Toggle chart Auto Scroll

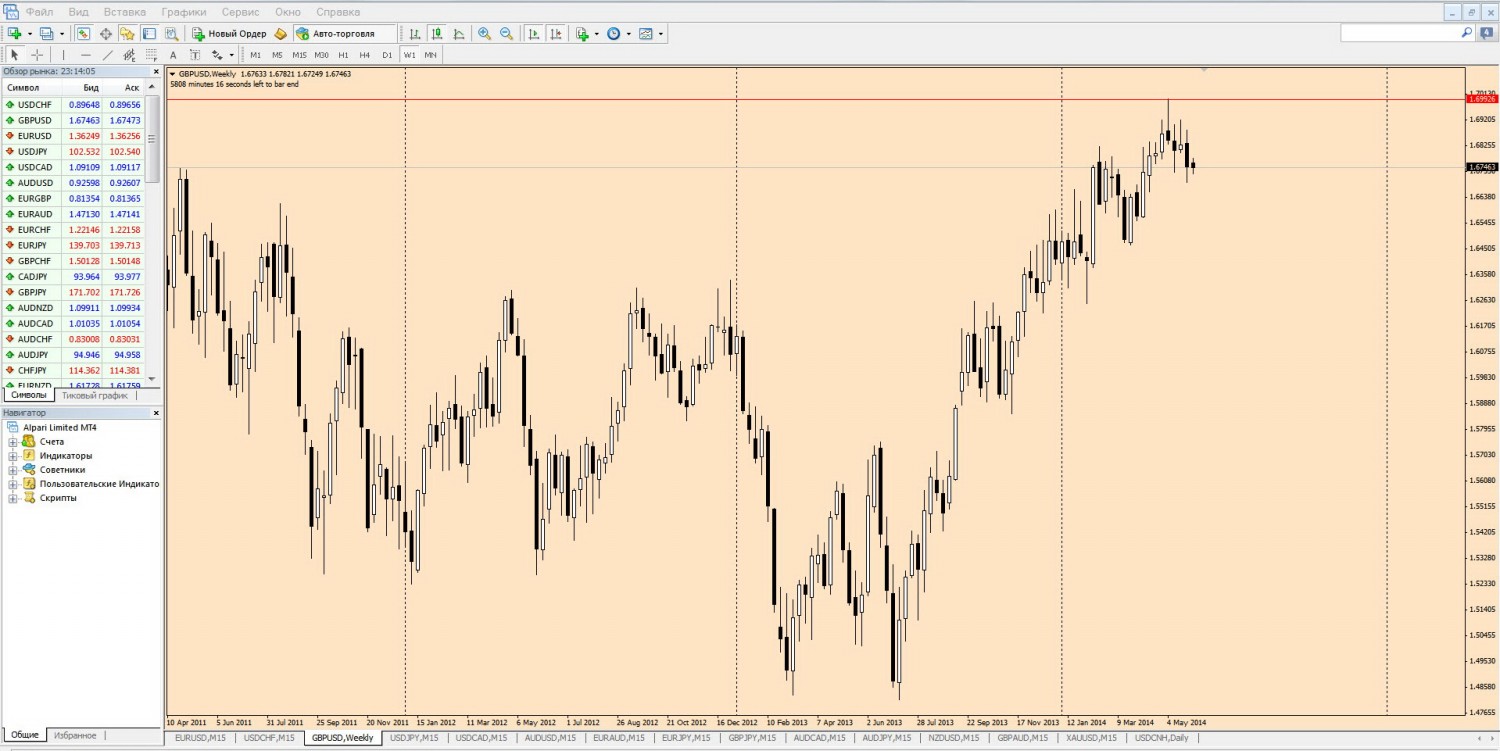533,33
